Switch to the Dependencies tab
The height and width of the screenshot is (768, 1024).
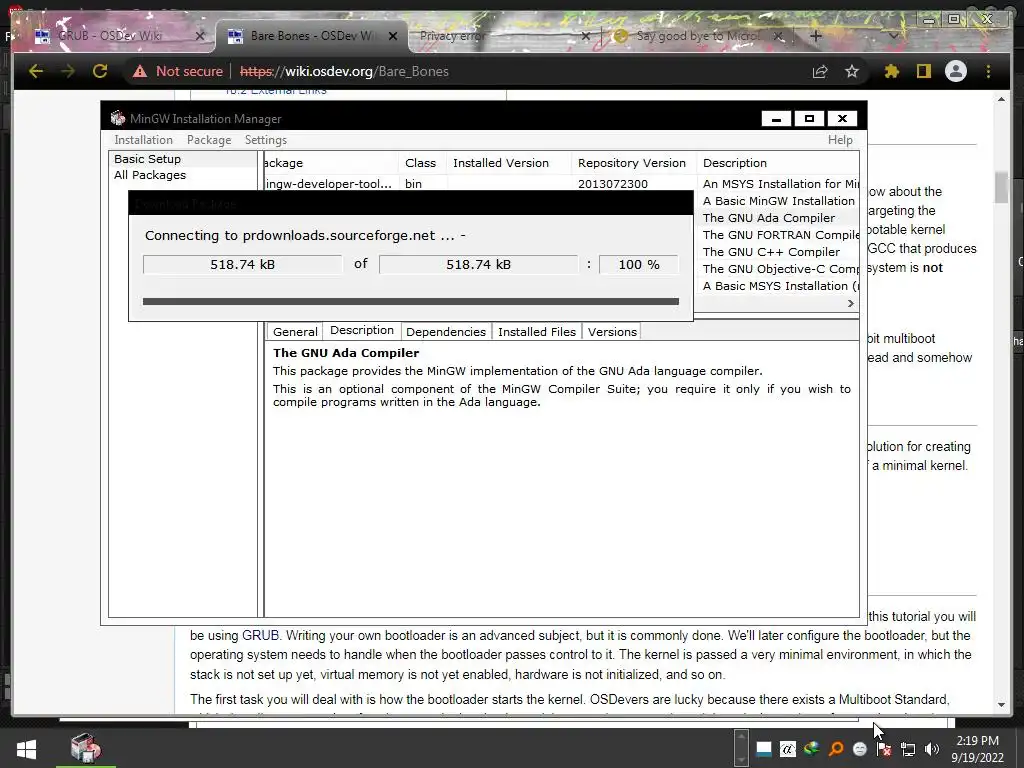pos(446,332)
